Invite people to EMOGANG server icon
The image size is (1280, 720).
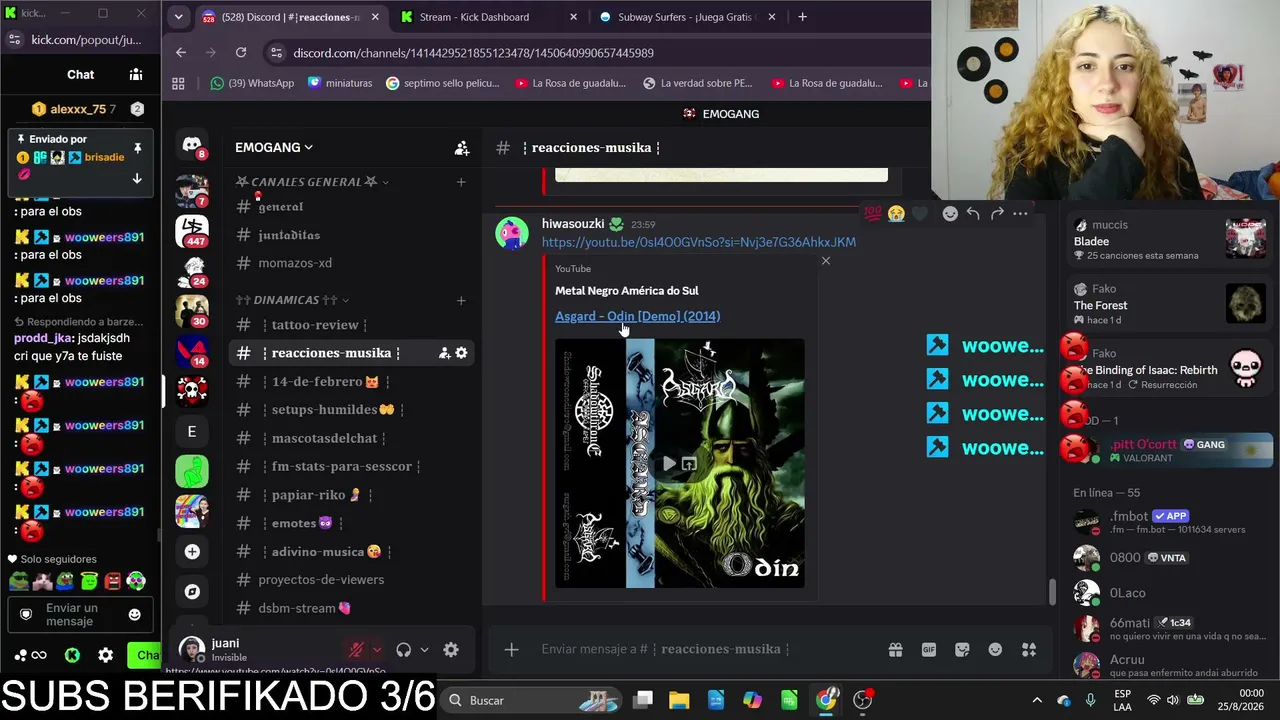(x=462, y=148)
